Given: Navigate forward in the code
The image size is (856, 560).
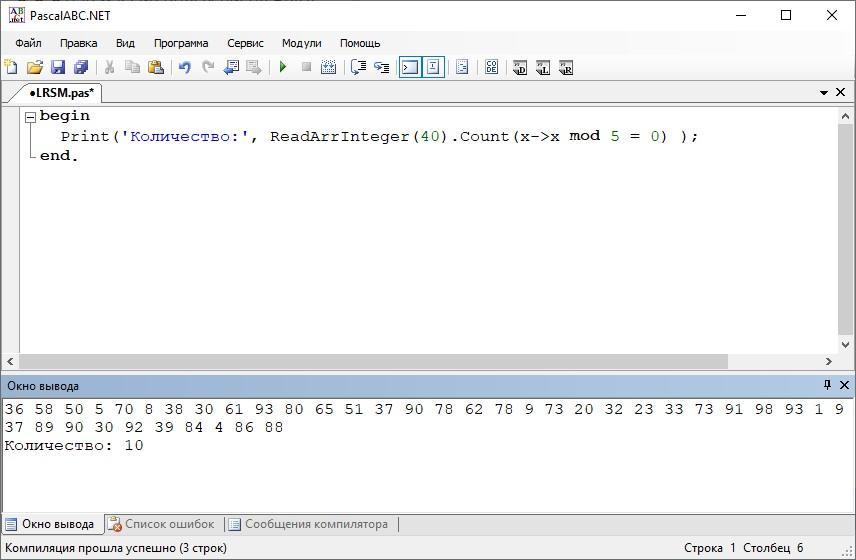Looking at the screenshot, I should click(x=254, y=67).
